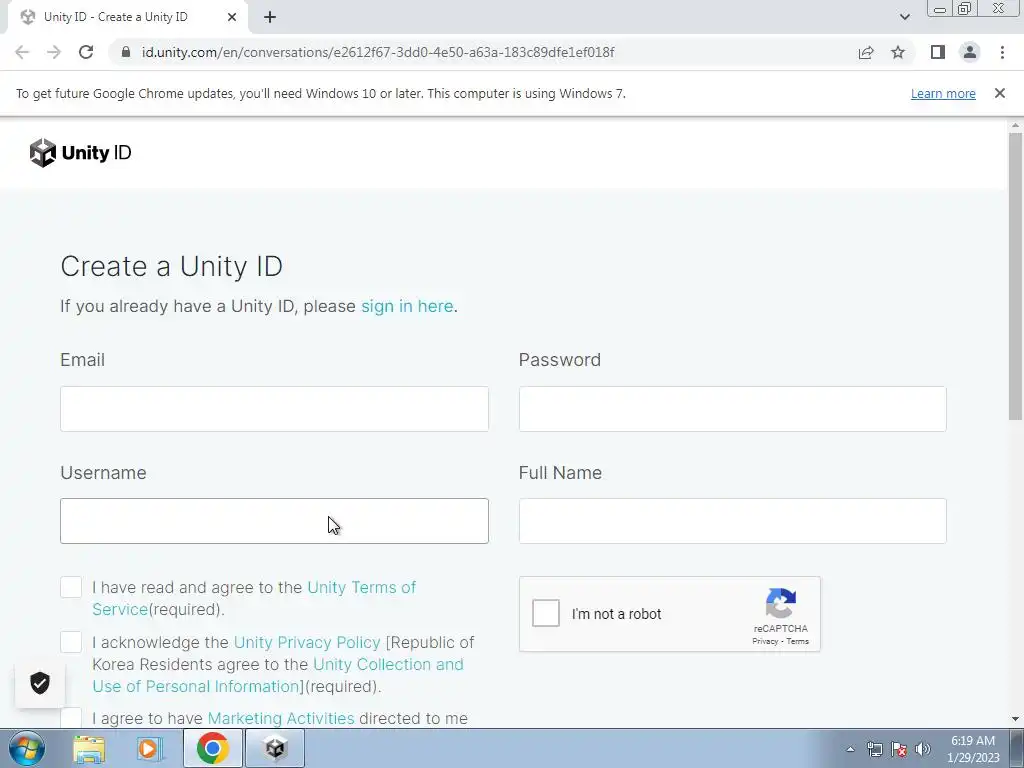1024x768 pixels.
Task: Open File Explorer from taskbar
Action: pos(89,748)
